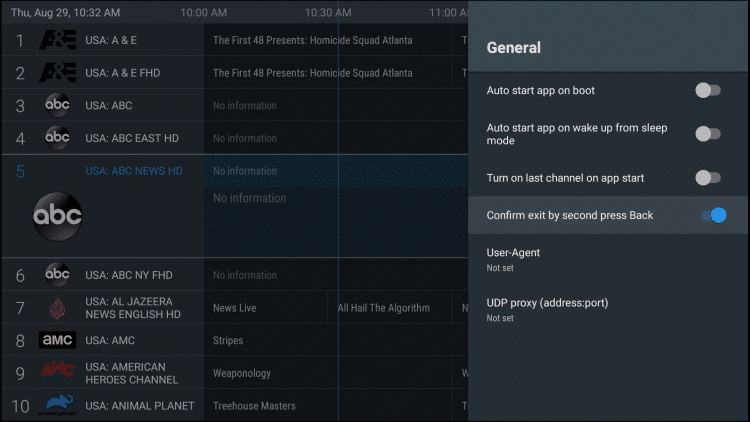Toggle auto start on wake up from sleep
Viewport: 750px width, 422px height.
[x=707, y=134]
